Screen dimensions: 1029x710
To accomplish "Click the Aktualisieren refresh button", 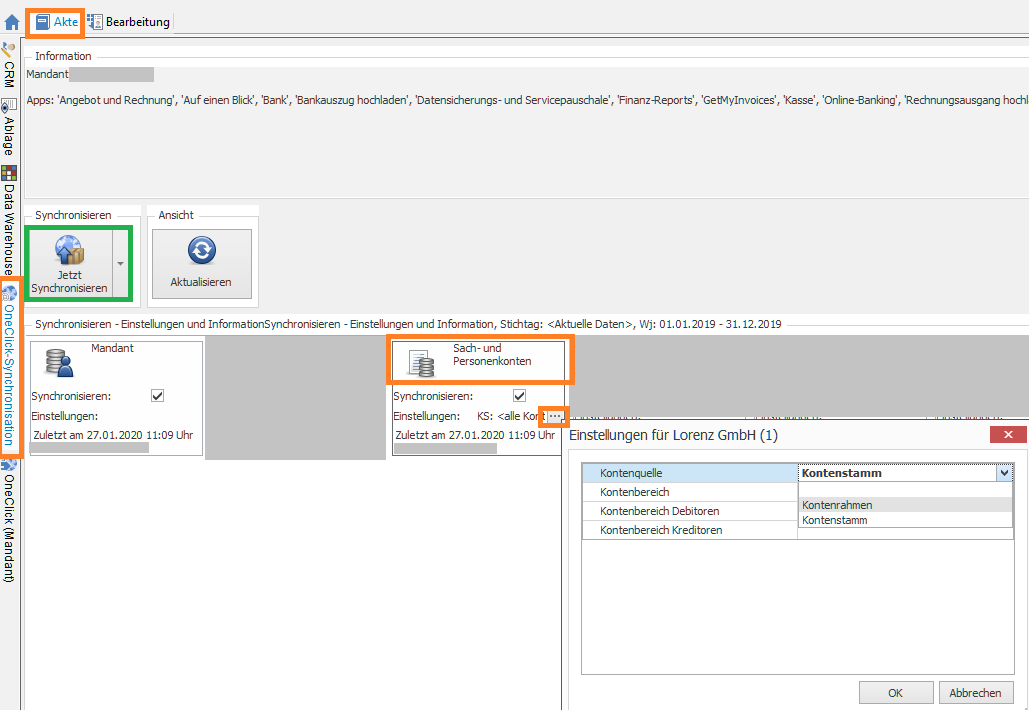I will click(x=201, y=264).
